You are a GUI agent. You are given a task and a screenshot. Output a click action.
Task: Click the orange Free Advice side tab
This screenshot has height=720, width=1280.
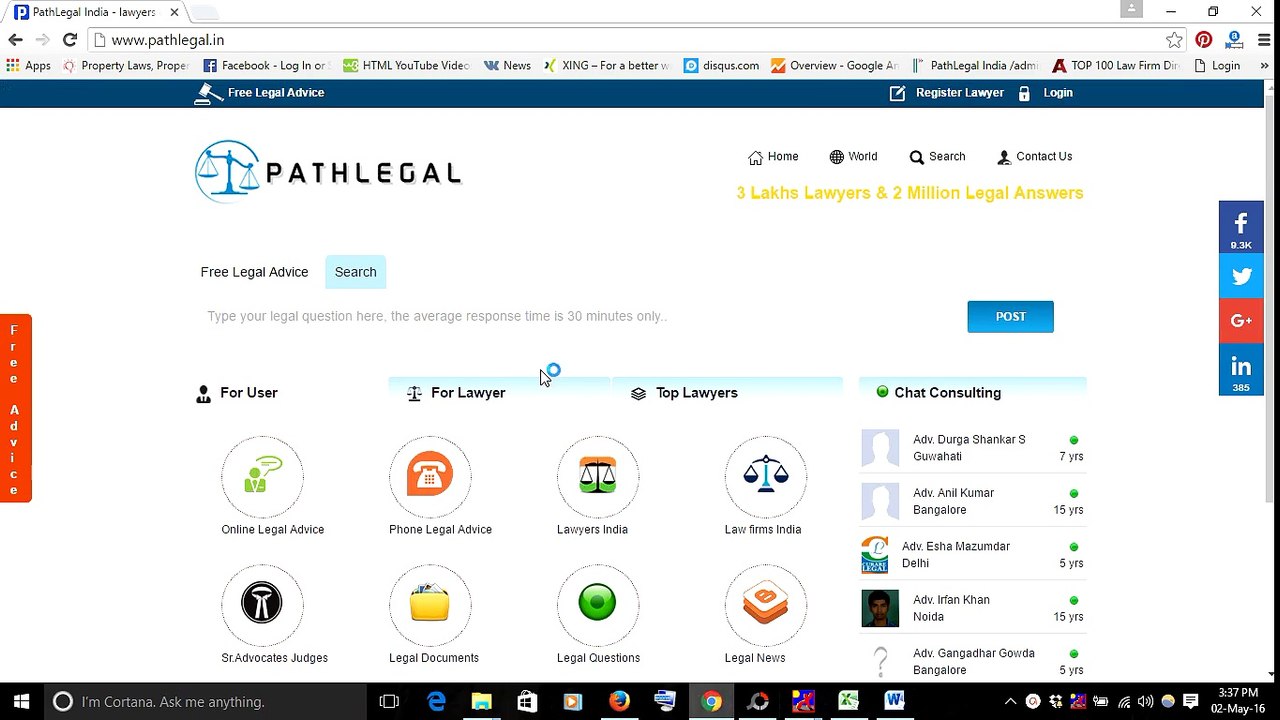[15, 408]
